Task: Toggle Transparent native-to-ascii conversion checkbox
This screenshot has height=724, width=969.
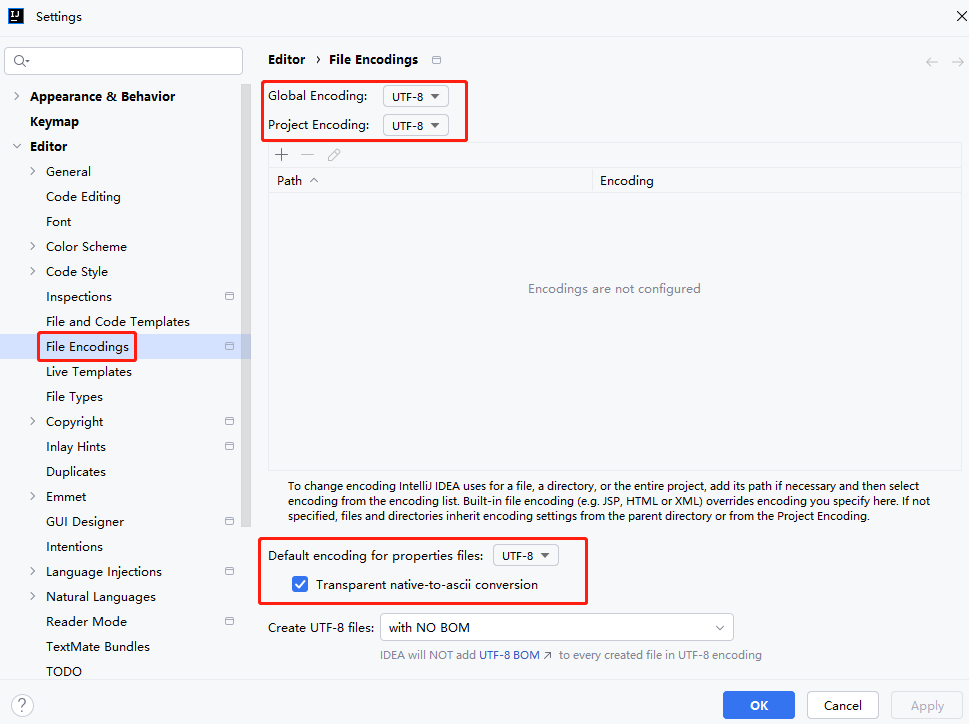Action: click(300, 584)
